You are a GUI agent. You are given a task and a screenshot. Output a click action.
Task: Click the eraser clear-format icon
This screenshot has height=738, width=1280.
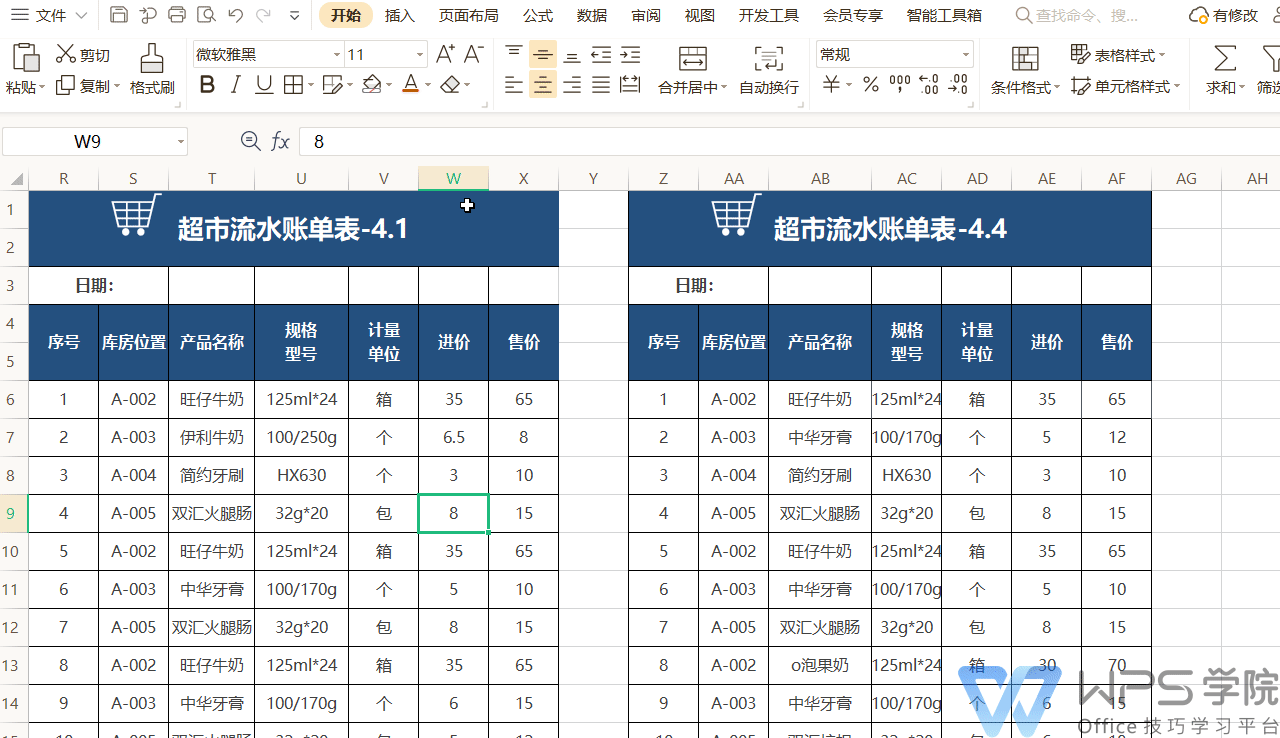click(x=450, y=85)
